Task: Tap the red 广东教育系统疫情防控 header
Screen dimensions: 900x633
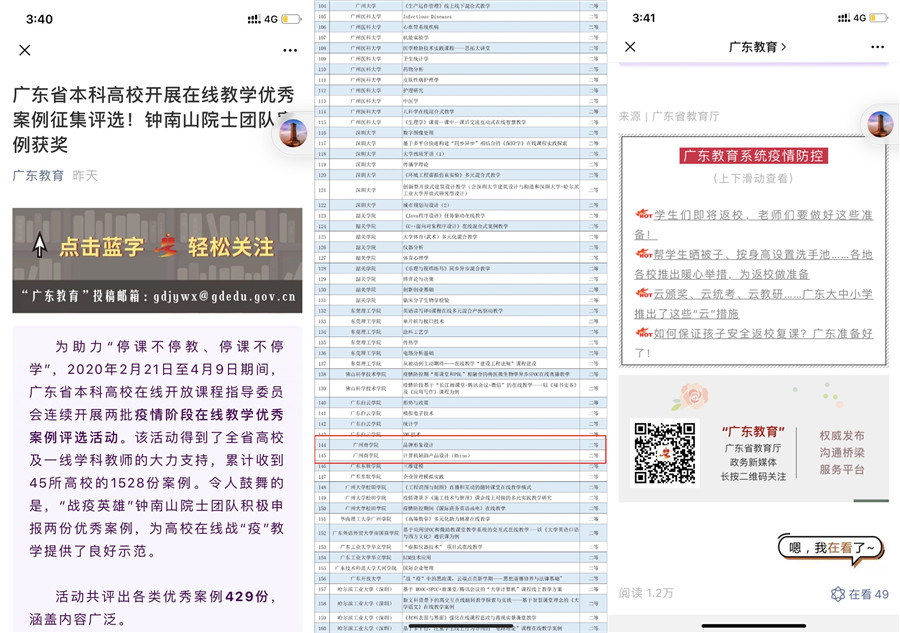Action: (x=754, y=157)
